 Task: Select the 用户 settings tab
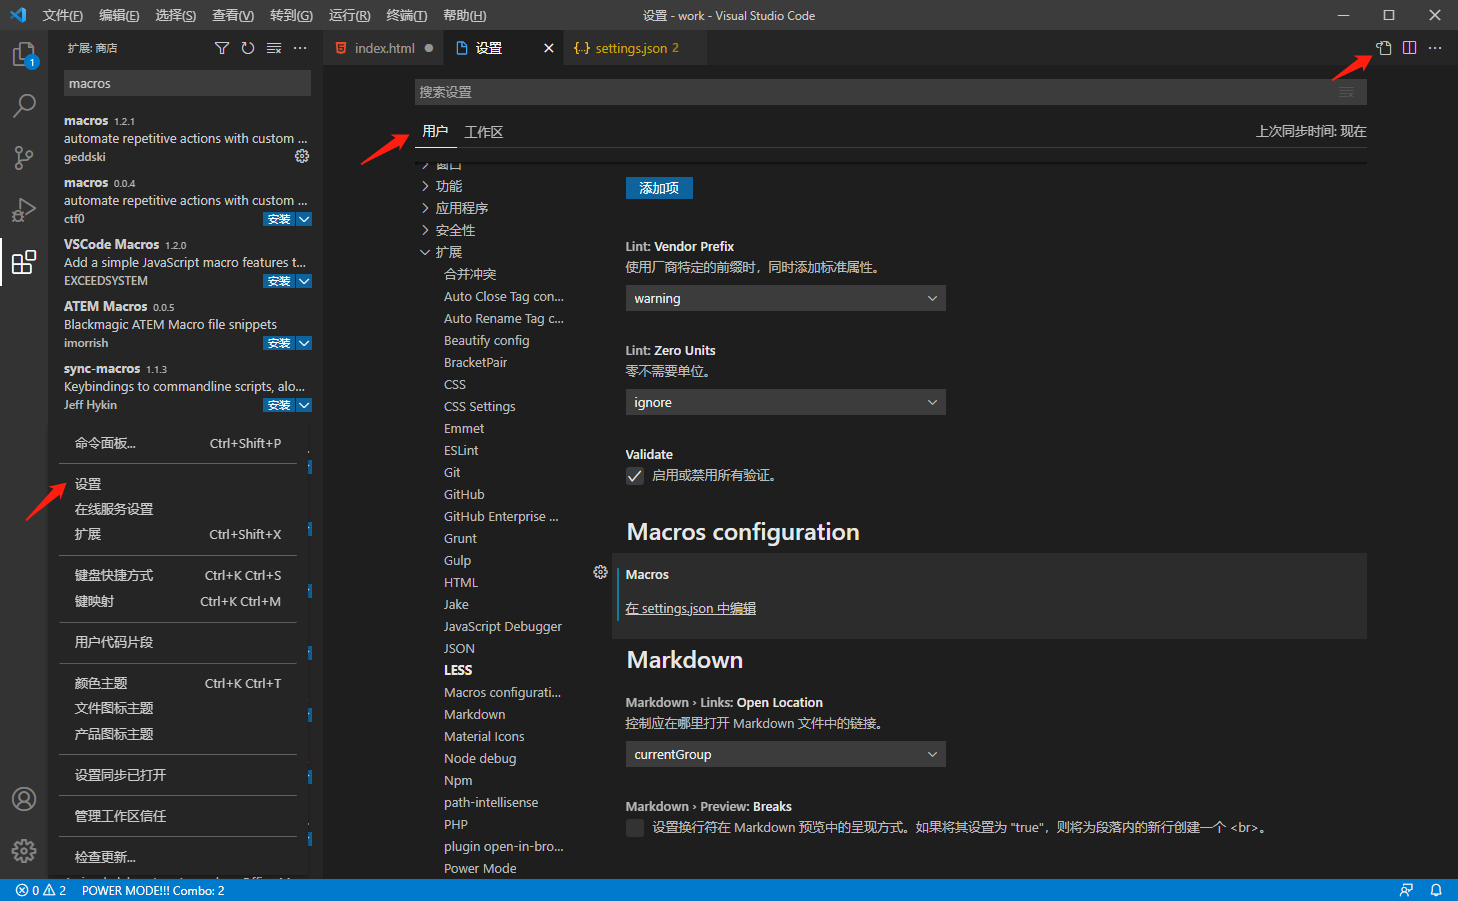click(435, 131)
